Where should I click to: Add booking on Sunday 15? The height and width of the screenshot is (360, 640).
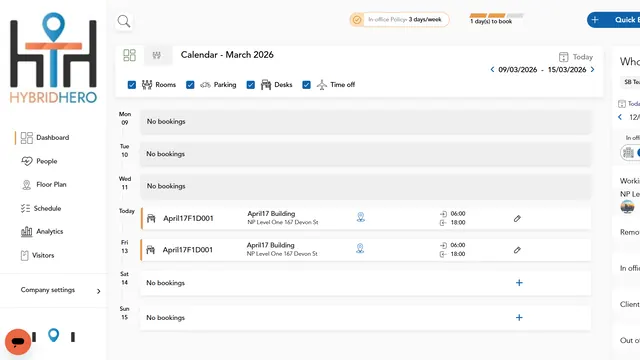point(519,318)
